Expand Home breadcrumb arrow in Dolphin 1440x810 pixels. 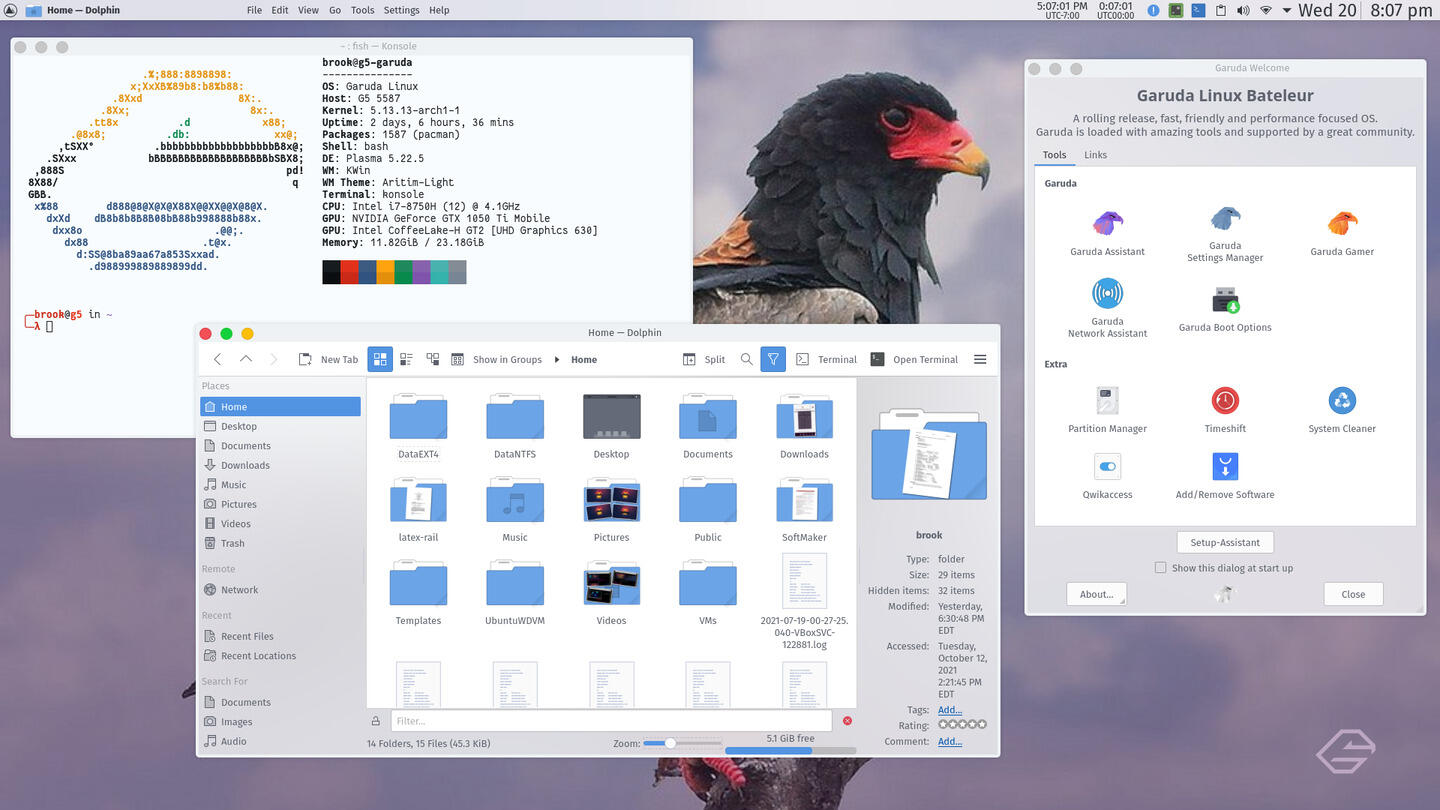(x=557, y=360)
